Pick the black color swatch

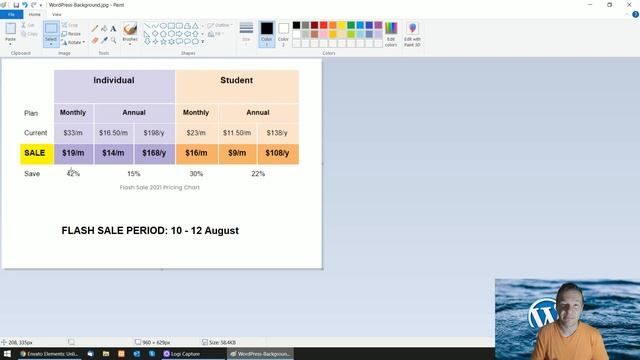tap(296, 25)
